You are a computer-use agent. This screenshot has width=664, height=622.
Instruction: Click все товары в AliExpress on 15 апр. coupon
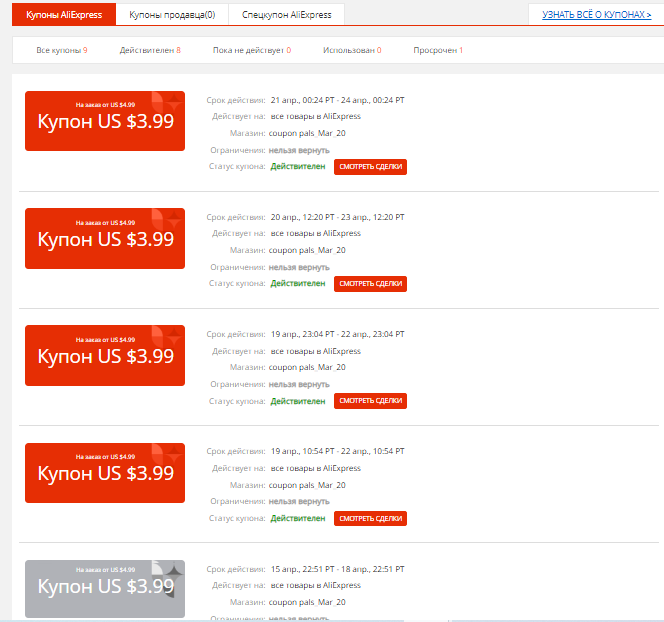point(315,585)
